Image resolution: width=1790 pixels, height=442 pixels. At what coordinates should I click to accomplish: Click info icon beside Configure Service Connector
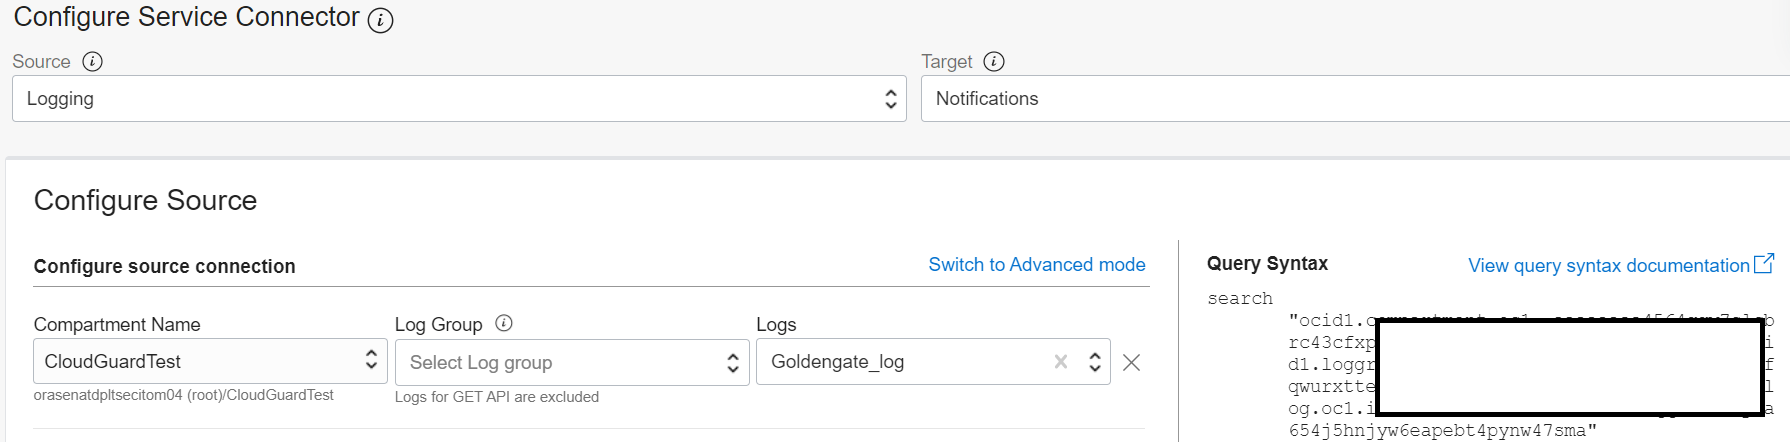point(380,20)
